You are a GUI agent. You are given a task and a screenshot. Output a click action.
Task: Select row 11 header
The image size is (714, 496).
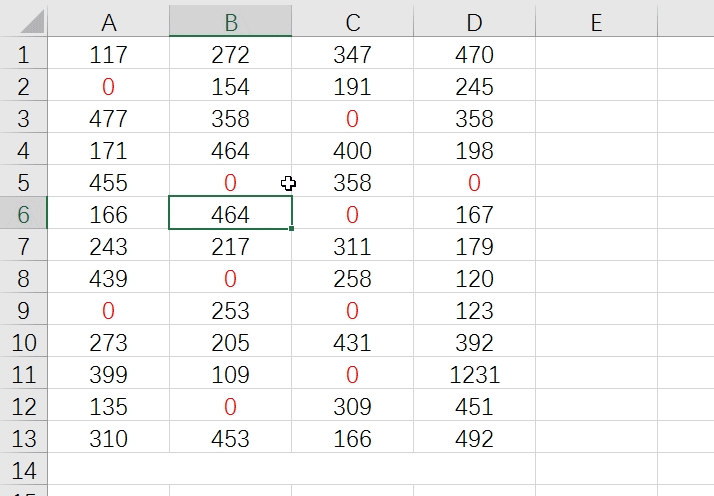(x=24, y=375)
